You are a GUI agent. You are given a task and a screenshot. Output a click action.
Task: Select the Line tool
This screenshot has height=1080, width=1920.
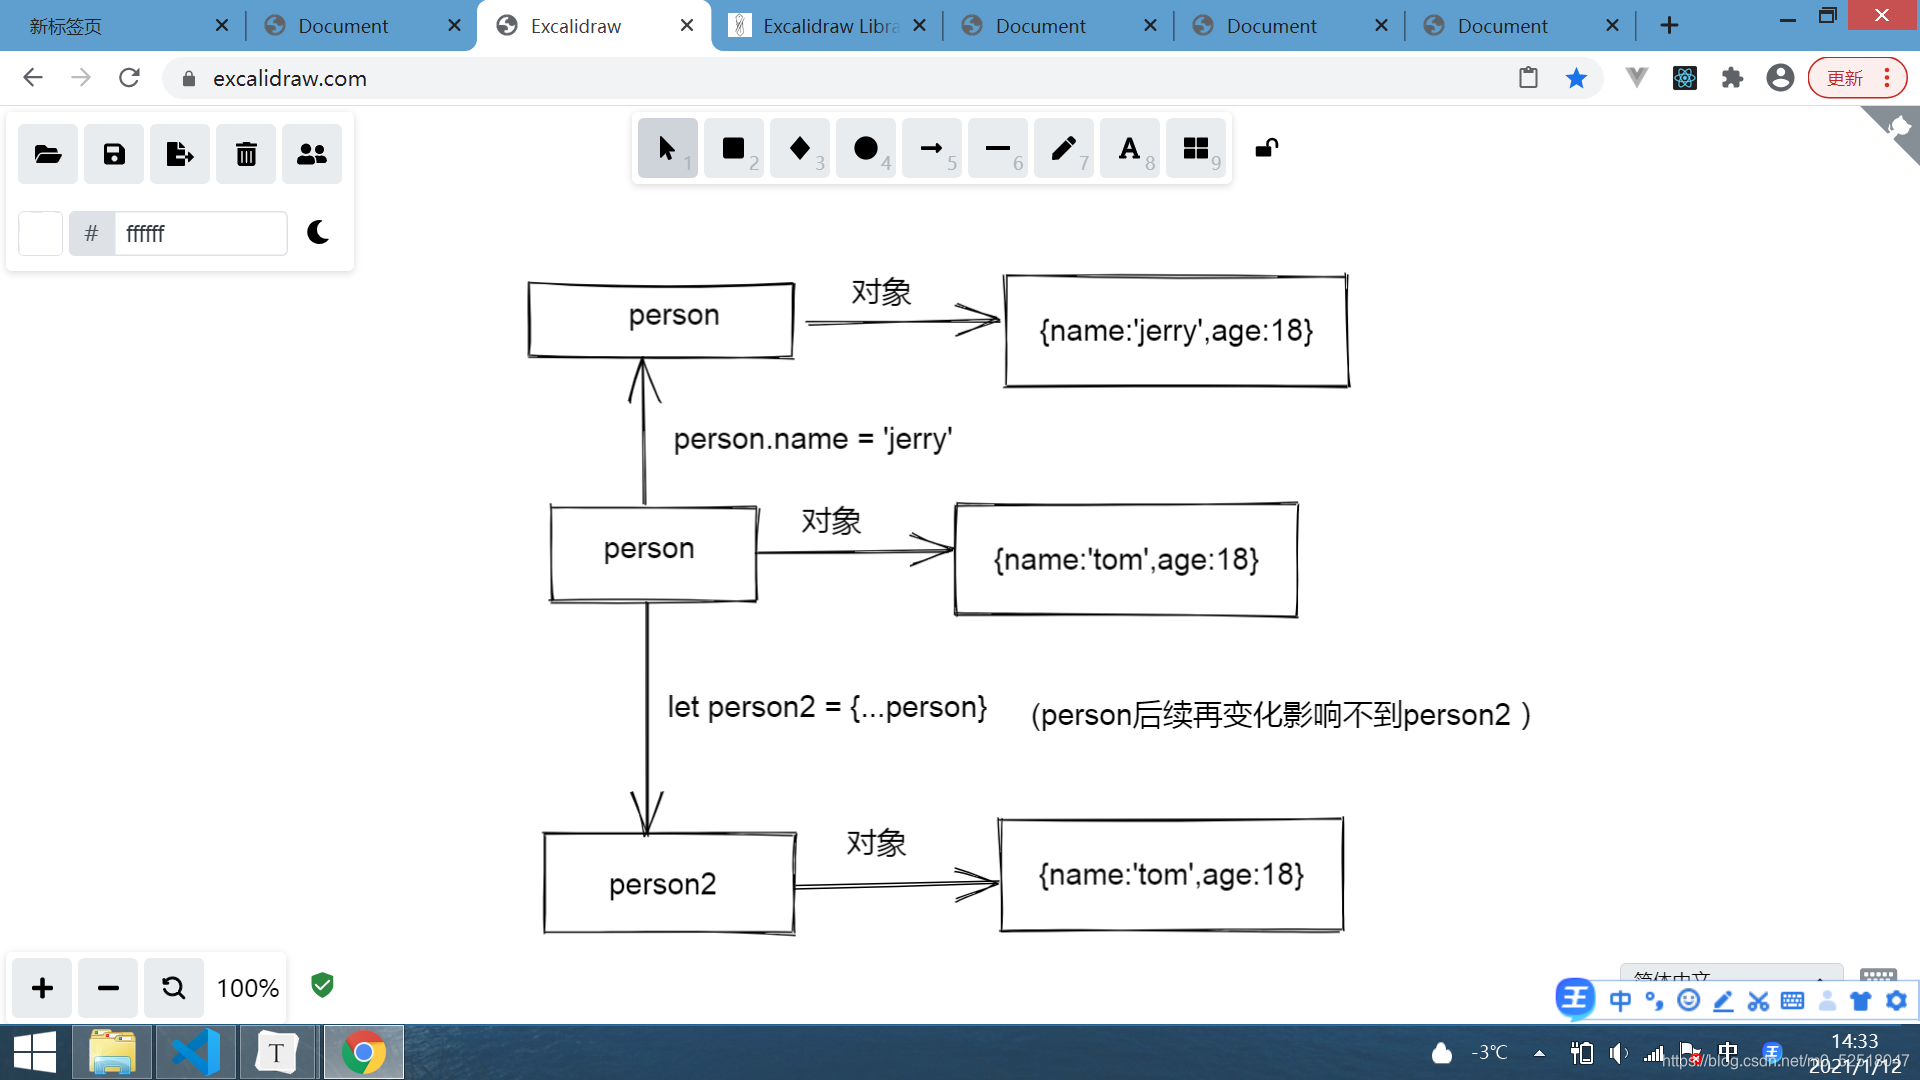click(x=997, y=149)
